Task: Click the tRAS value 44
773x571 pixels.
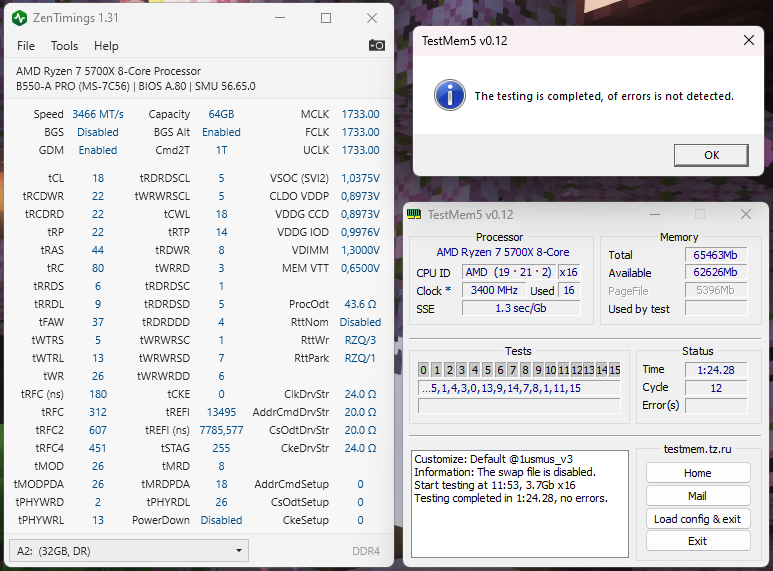Action: point(98,250)
